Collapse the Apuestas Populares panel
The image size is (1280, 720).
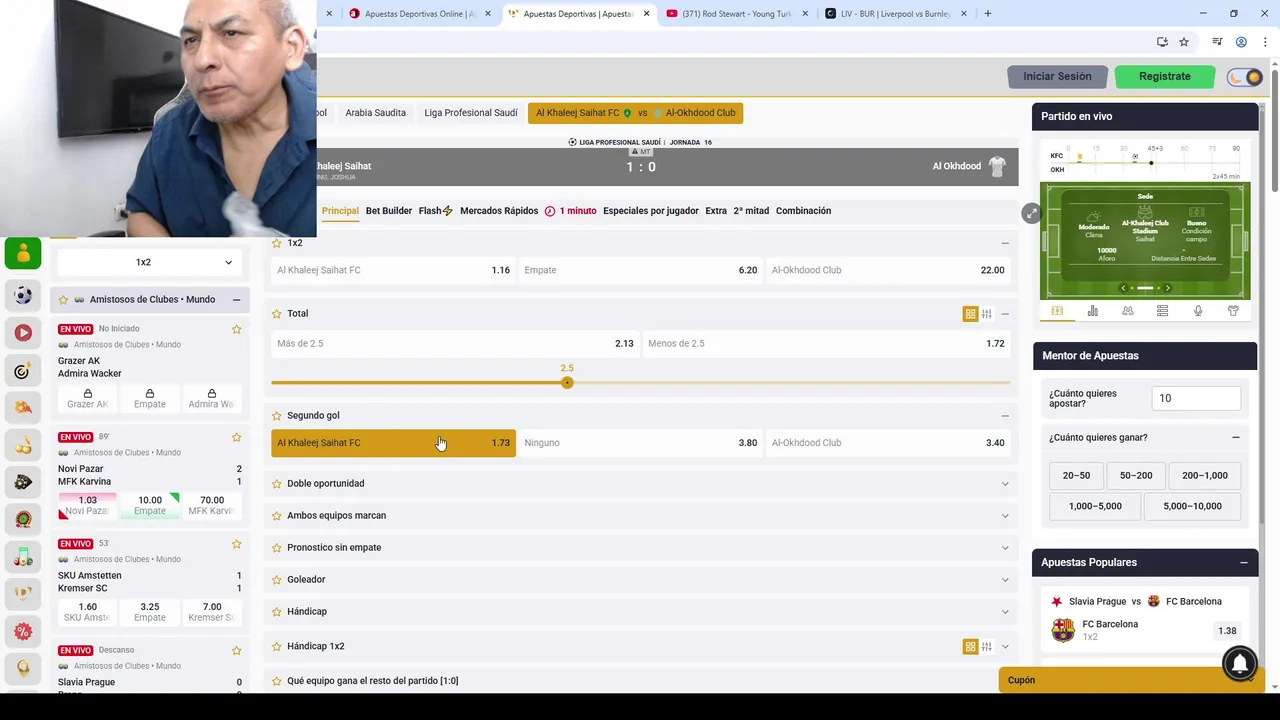pos(1244,562)
